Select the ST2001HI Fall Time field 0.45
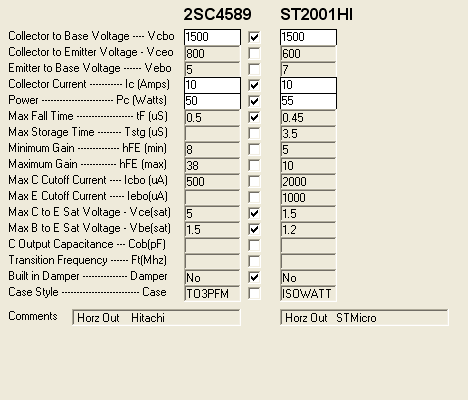This screenshot has width=468, height=400. (x=308, y=117)
